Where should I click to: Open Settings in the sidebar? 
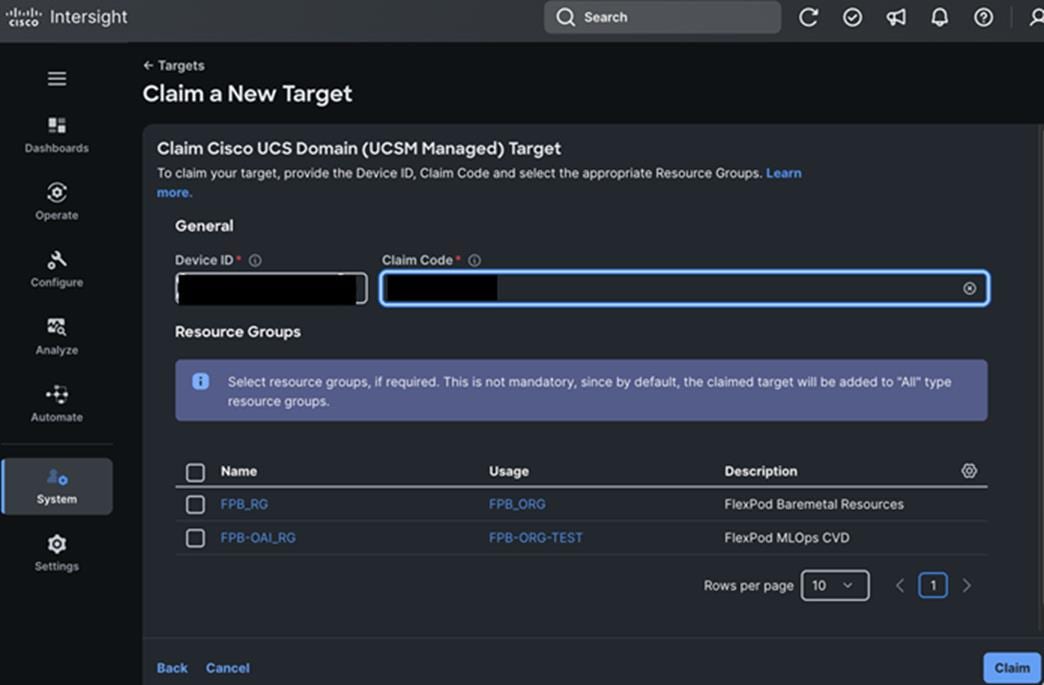pyautogui.click(x=57, y=553)
